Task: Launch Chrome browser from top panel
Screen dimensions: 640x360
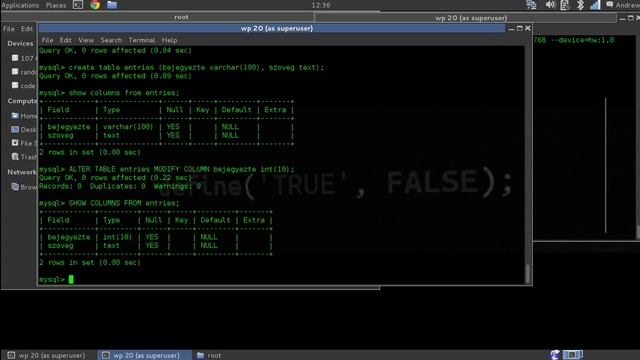Action: coord(95,5)
